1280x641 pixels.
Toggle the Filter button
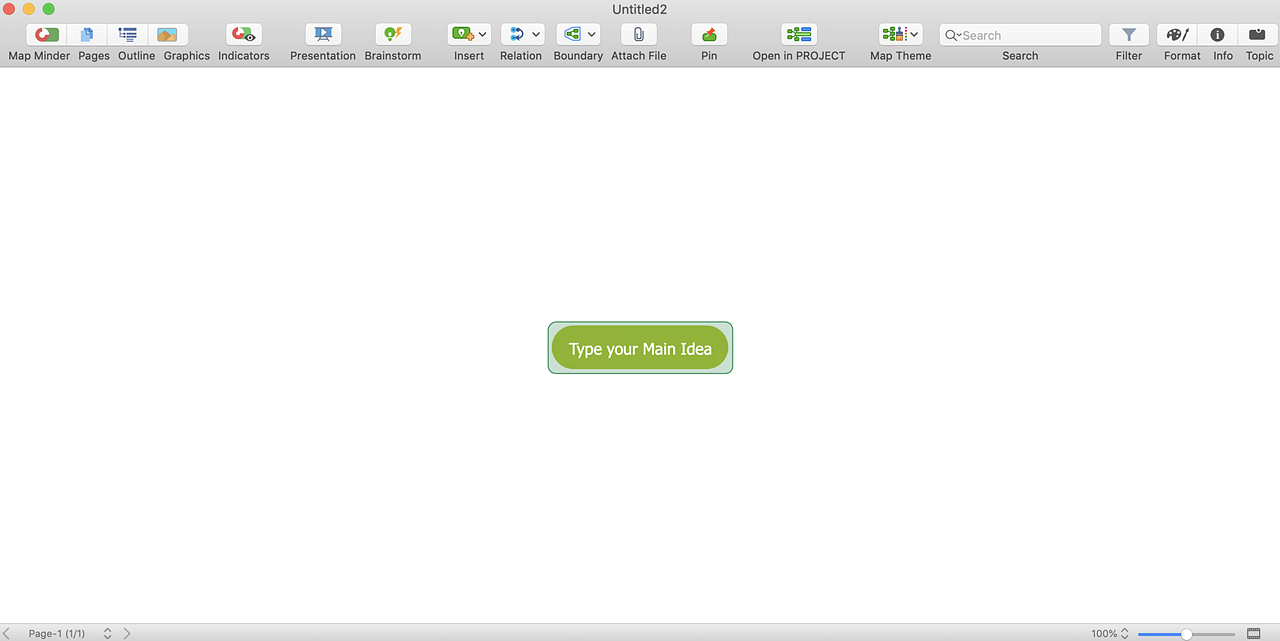pyautogui.click(x=1128, y=35)
